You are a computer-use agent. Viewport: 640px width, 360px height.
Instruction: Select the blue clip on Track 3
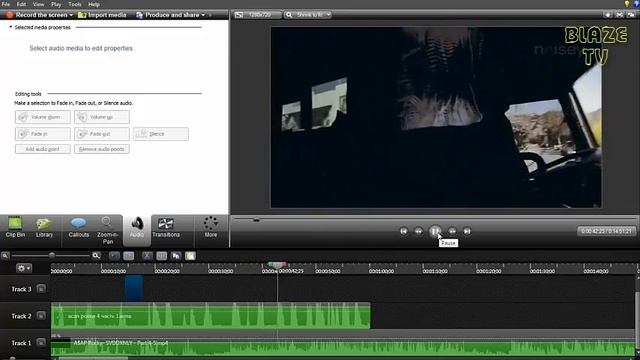[x=133, y=288]
